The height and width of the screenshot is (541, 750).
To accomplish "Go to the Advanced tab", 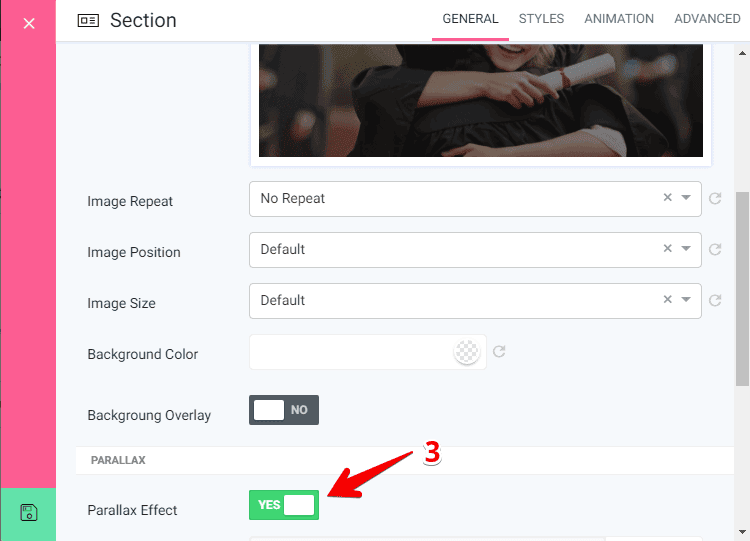I will pos(707,19).
